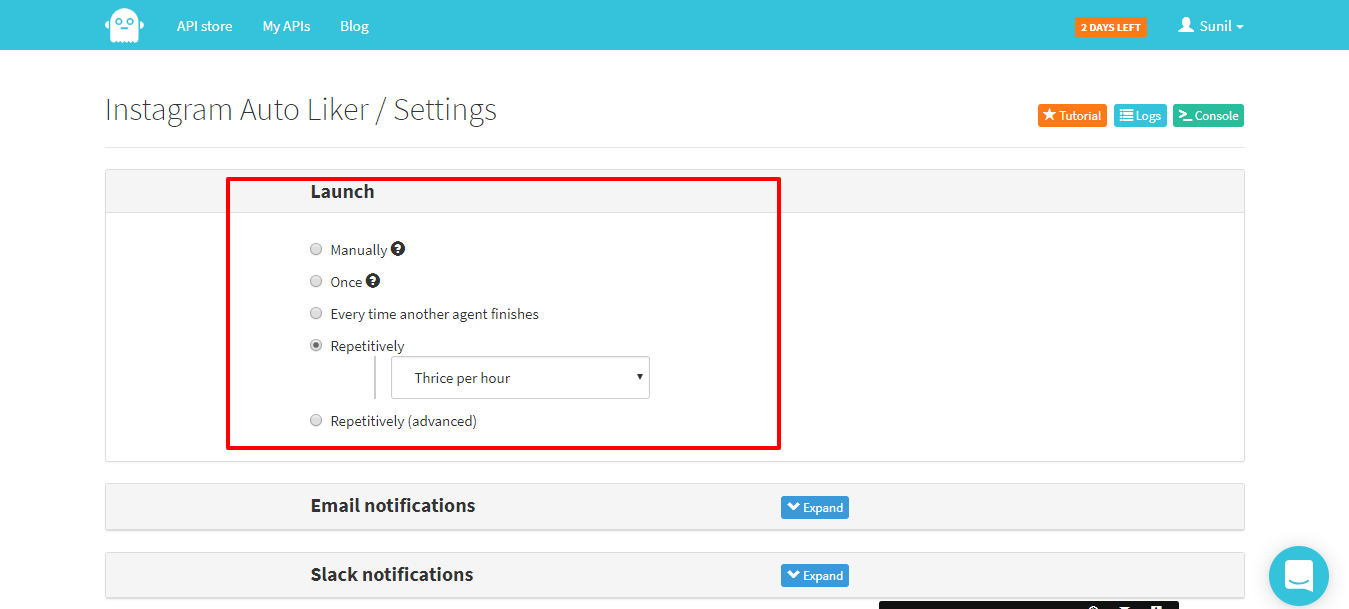The image size is (1349, 609).
Task: Select the Manually launch option
Action: tap(316, 249)
